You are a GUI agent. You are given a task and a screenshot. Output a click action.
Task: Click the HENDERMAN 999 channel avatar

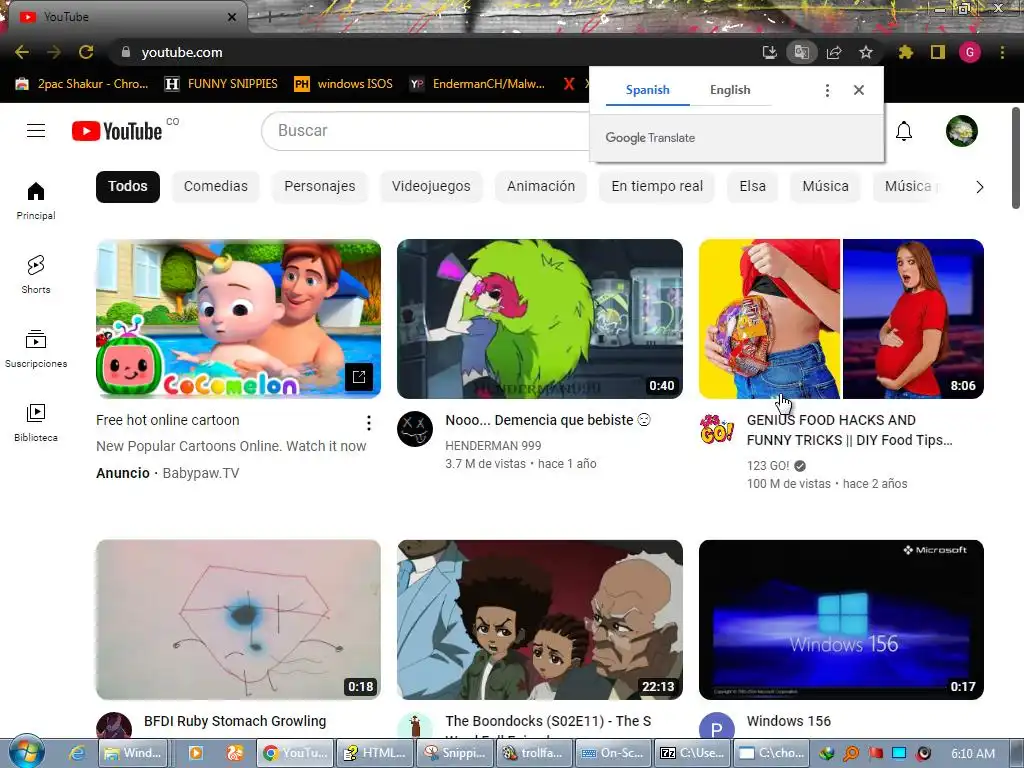415,429
